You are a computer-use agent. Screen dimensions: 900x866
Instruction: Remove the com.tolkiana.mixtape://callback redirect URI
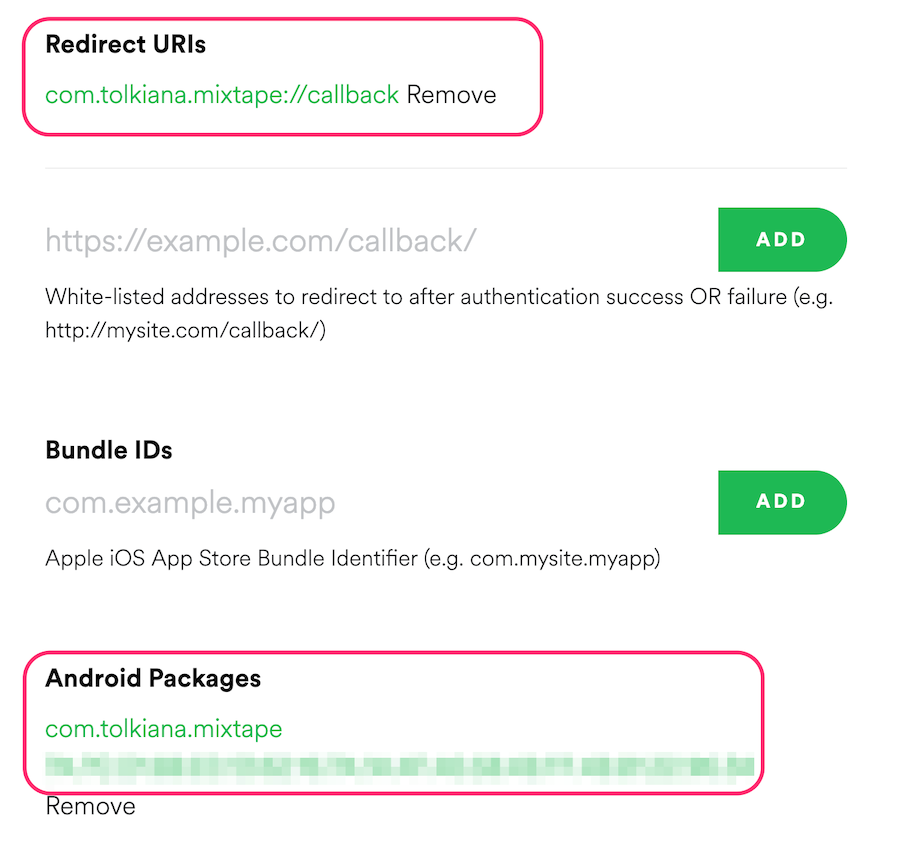451,95
